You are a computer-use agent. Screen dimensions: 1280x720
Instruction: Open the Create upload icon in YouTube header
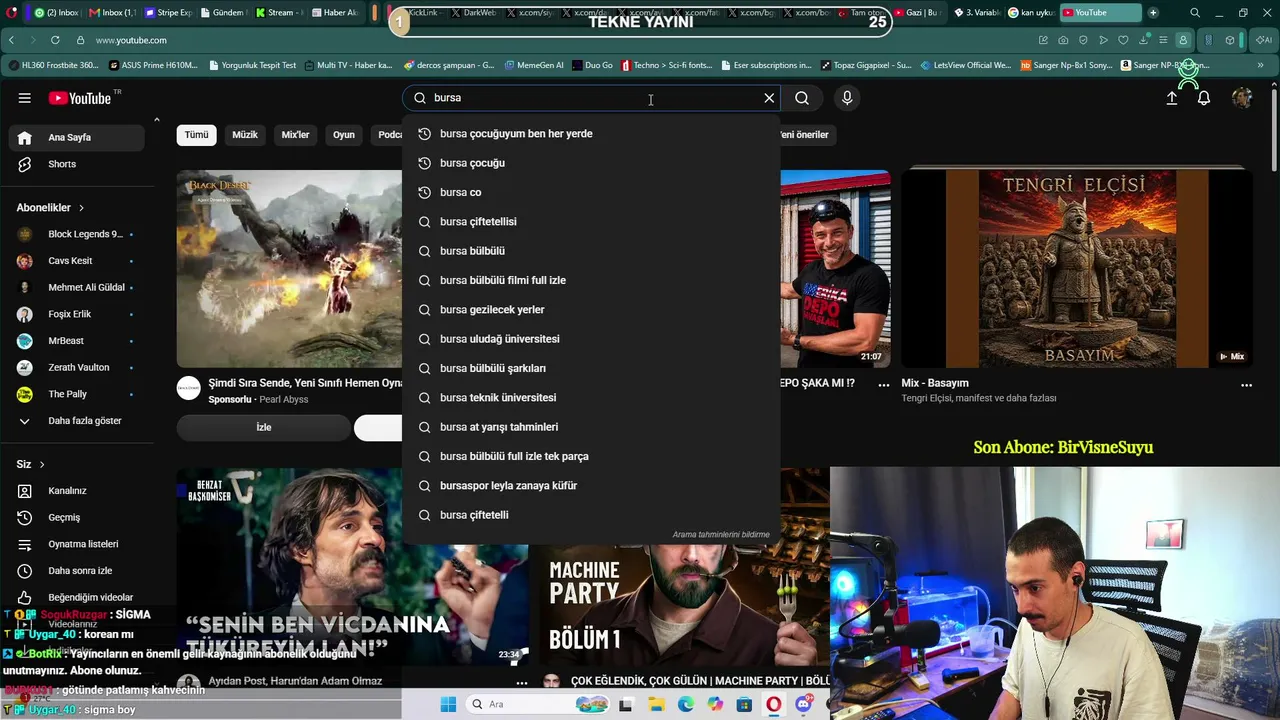pos(1172,98)
